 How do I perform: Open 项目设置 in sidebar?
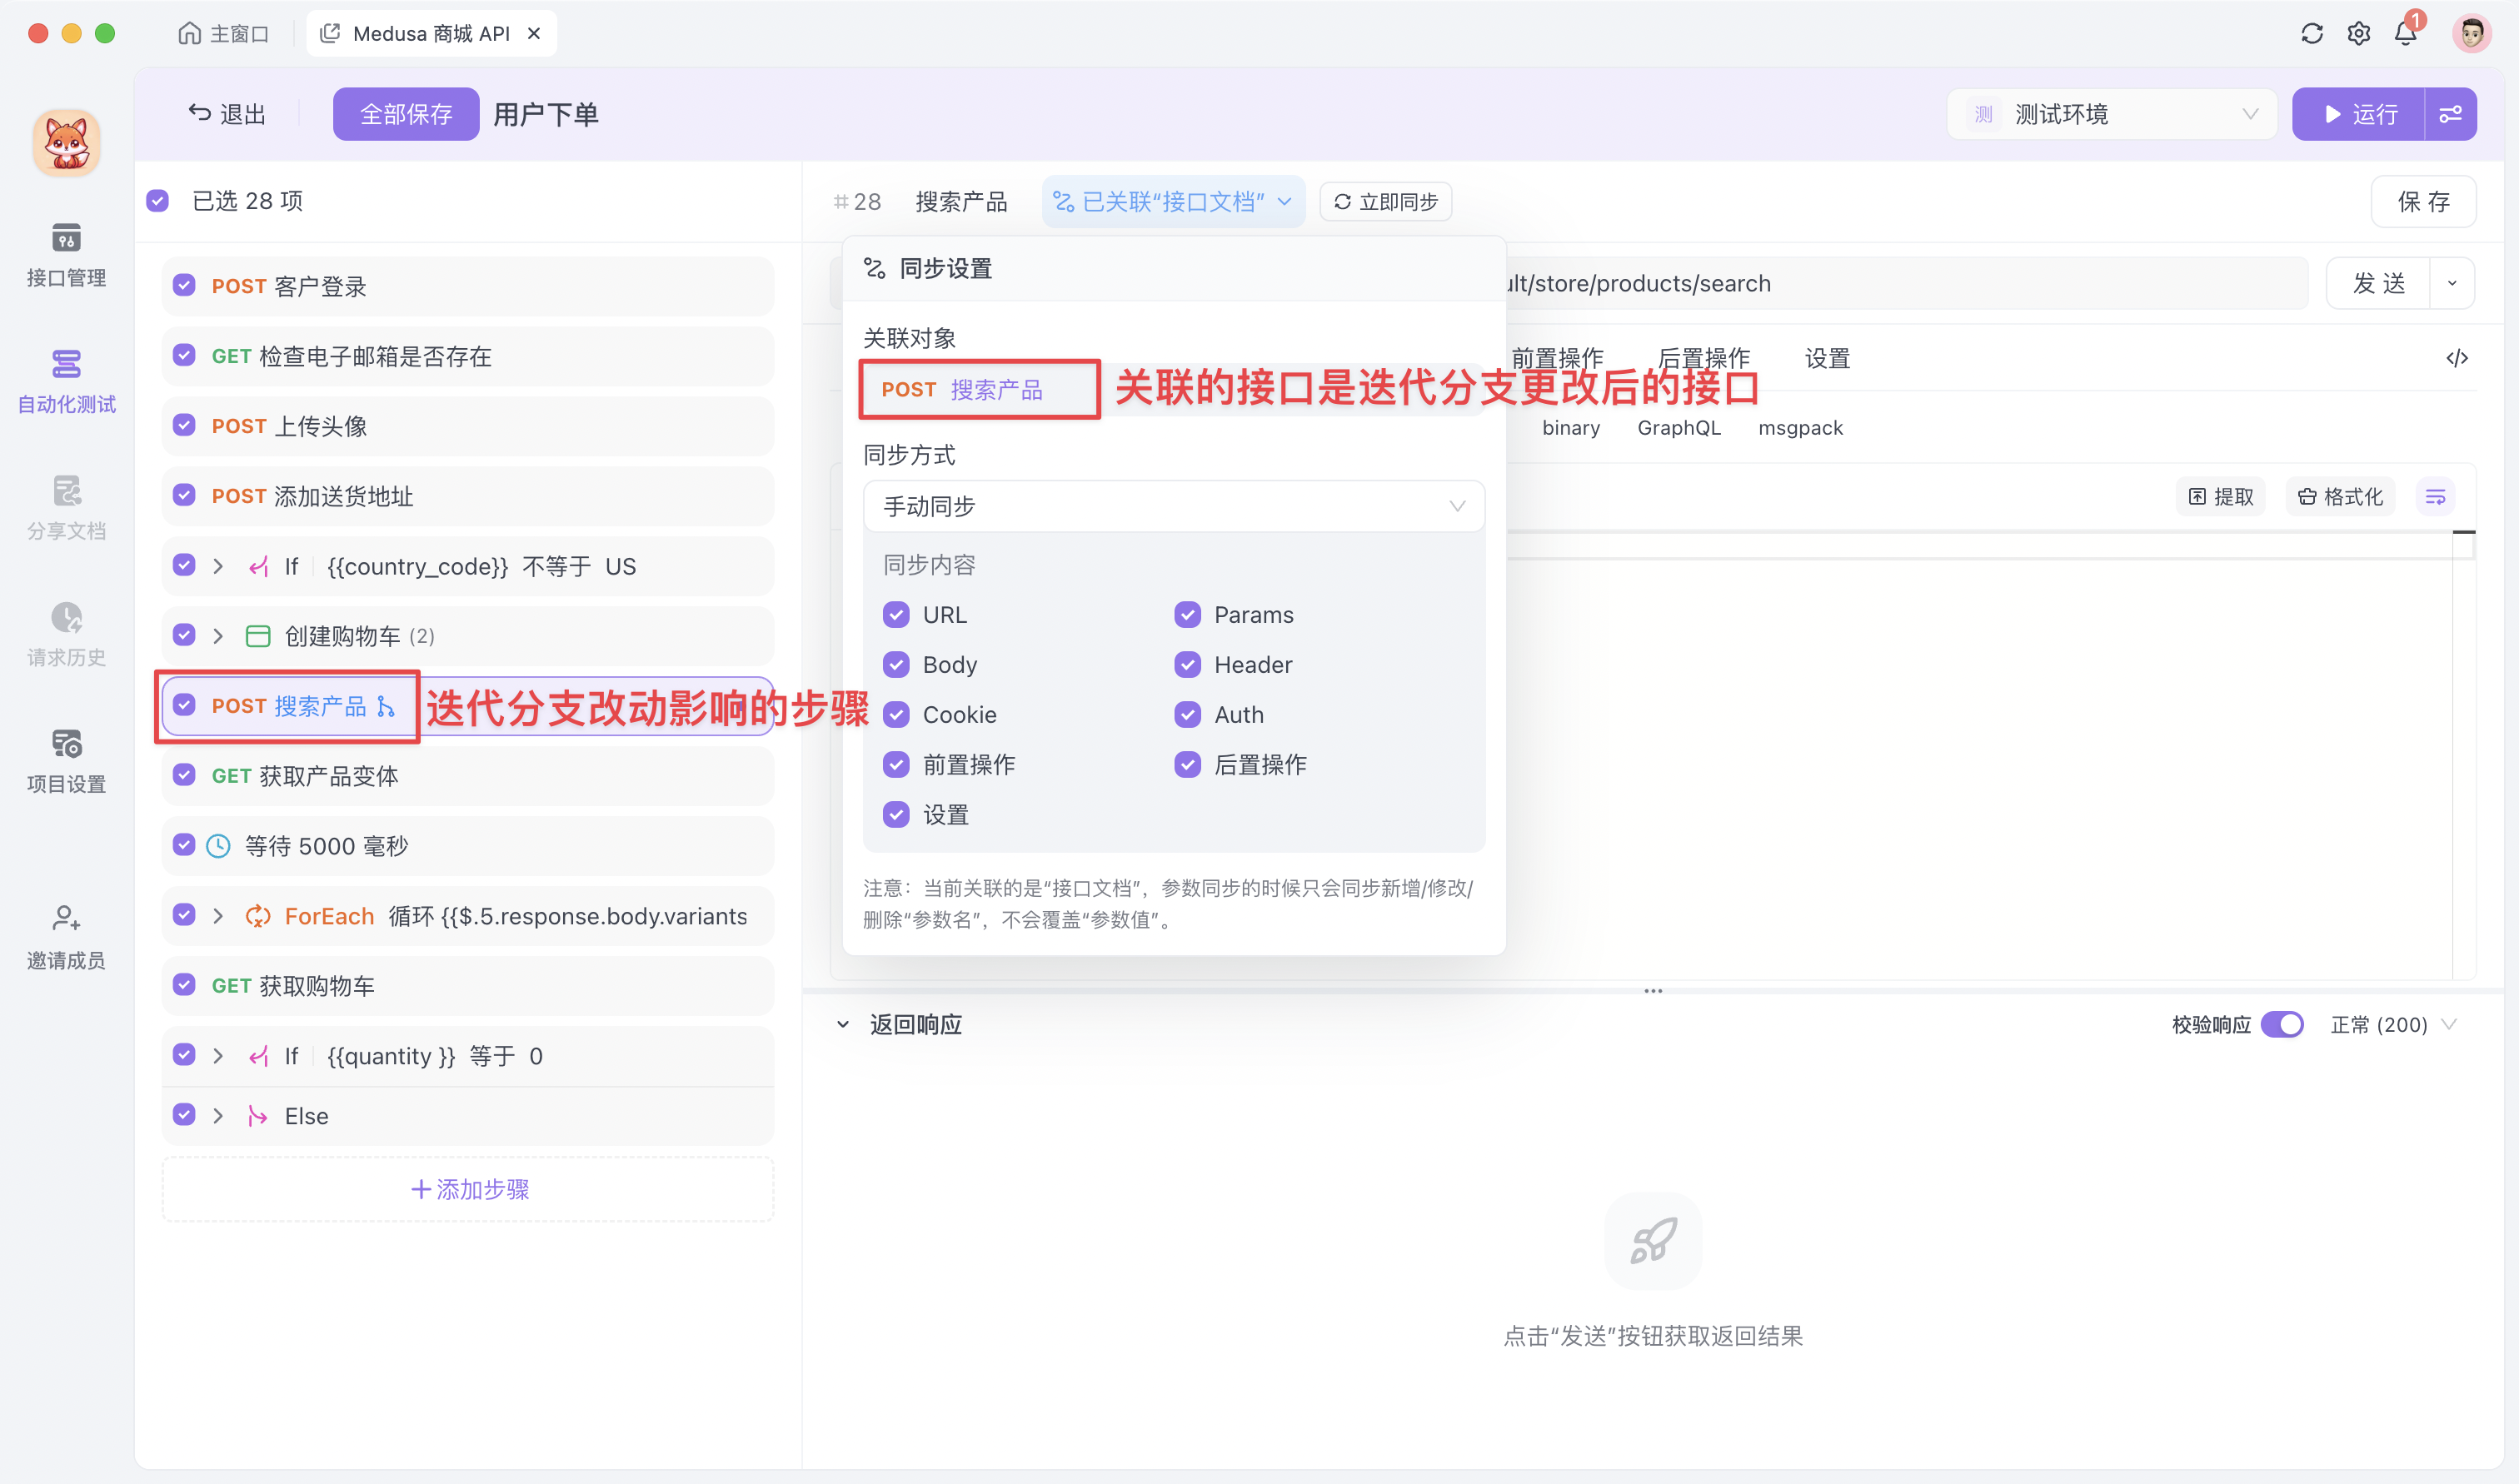pyautogui.click(x=65, y=761)
